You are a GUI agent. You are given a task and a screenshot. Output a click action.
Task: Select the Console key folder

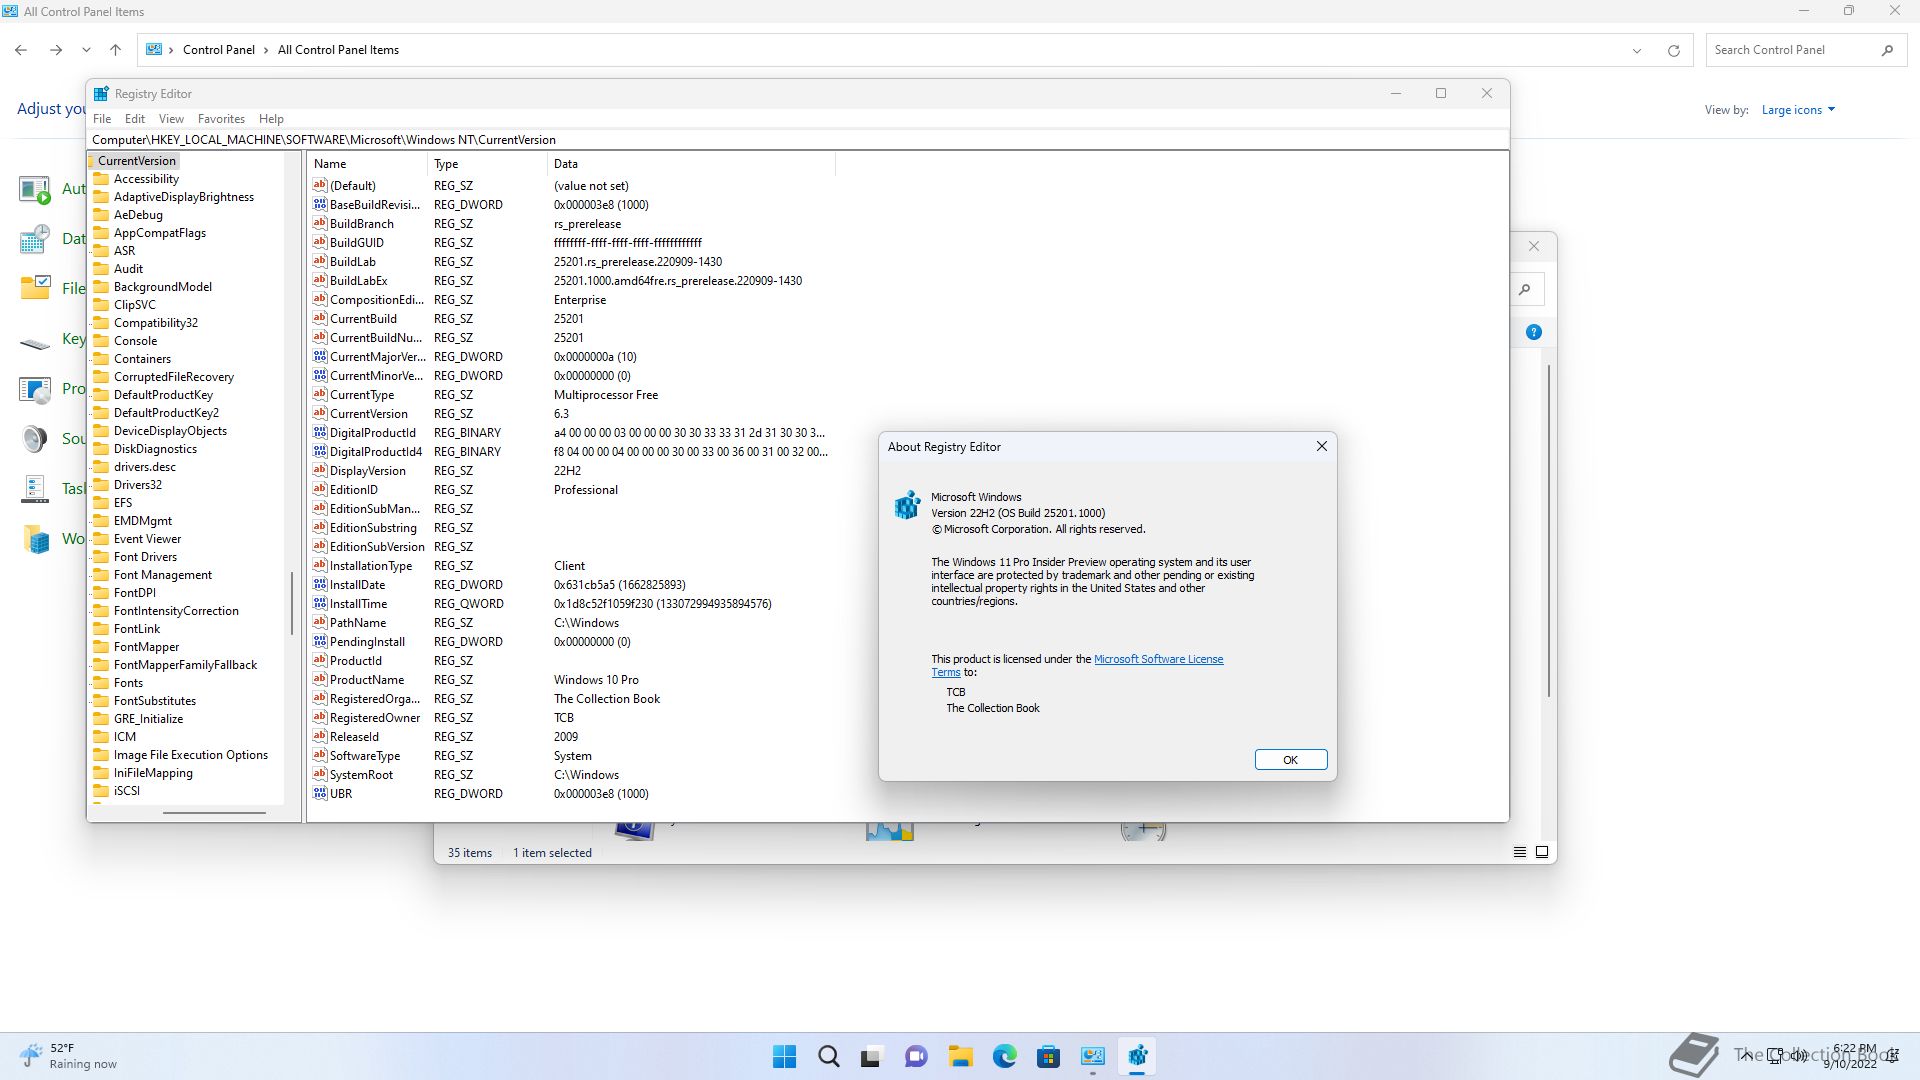click(x=135, y=341)
